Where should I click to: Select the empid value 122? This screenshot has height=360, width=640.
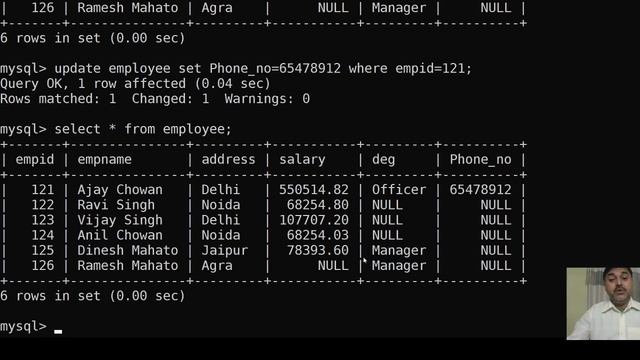[x=42, y=205]
